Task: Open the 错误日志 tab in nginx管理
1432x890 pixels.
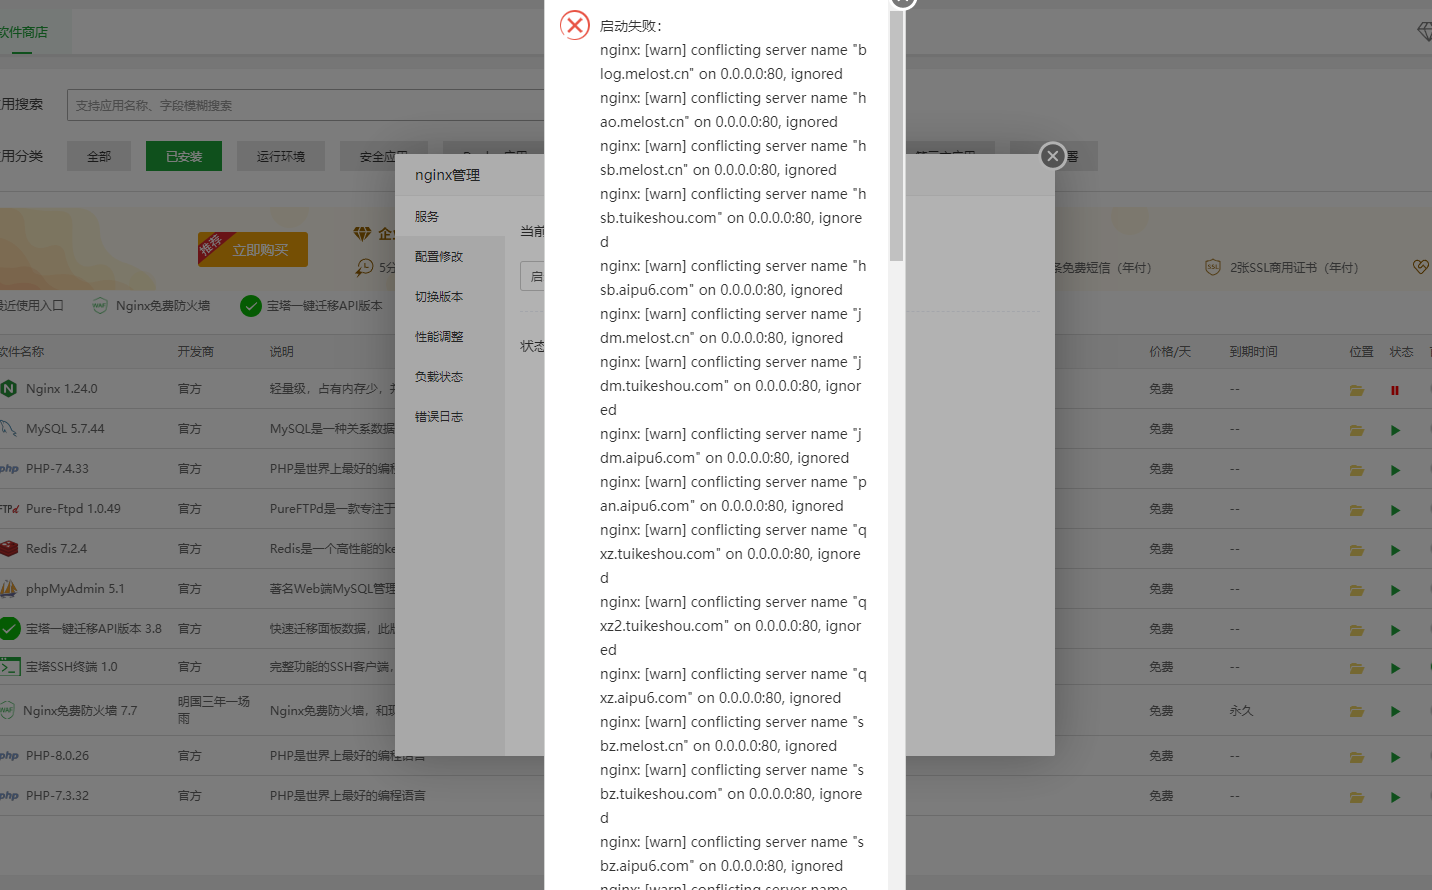Action: 450,416
